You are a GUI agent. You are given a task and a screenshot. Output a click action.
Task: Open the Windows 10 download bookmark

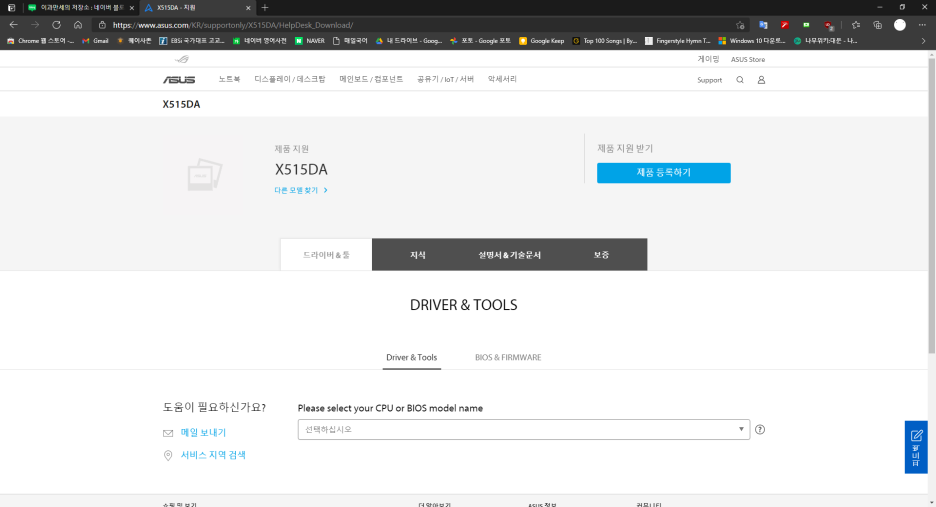[752, 41]
